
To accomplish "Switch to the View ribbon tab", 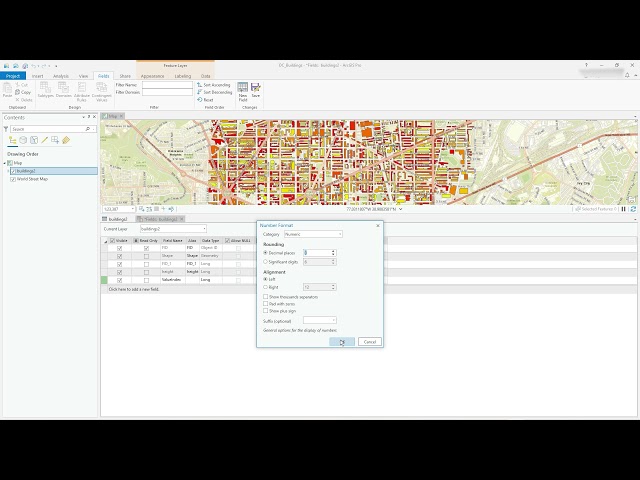I will (x=83, y=76).
